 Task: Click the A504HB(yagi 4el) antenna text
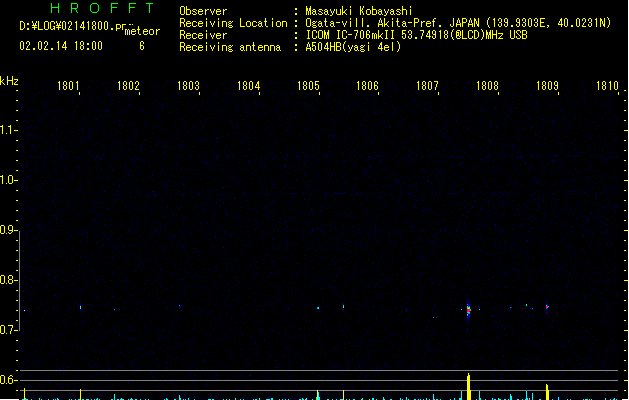353,47
